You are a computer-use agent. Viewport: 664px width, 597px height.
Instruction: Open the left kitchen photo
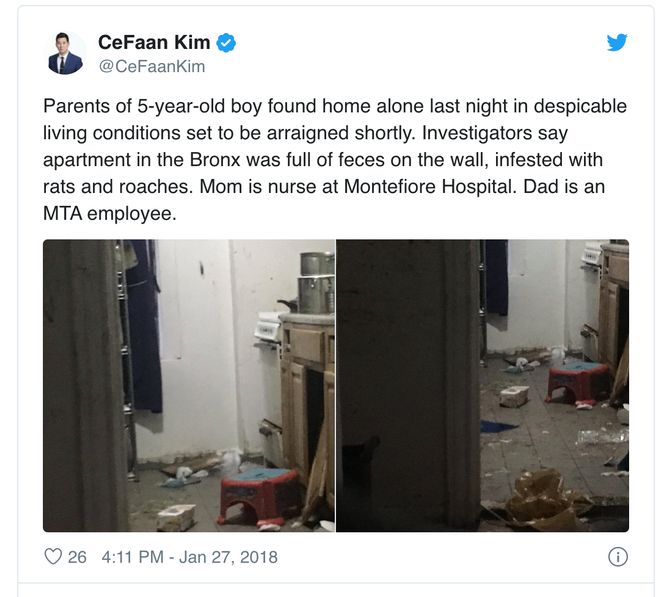tap(189, 386)
